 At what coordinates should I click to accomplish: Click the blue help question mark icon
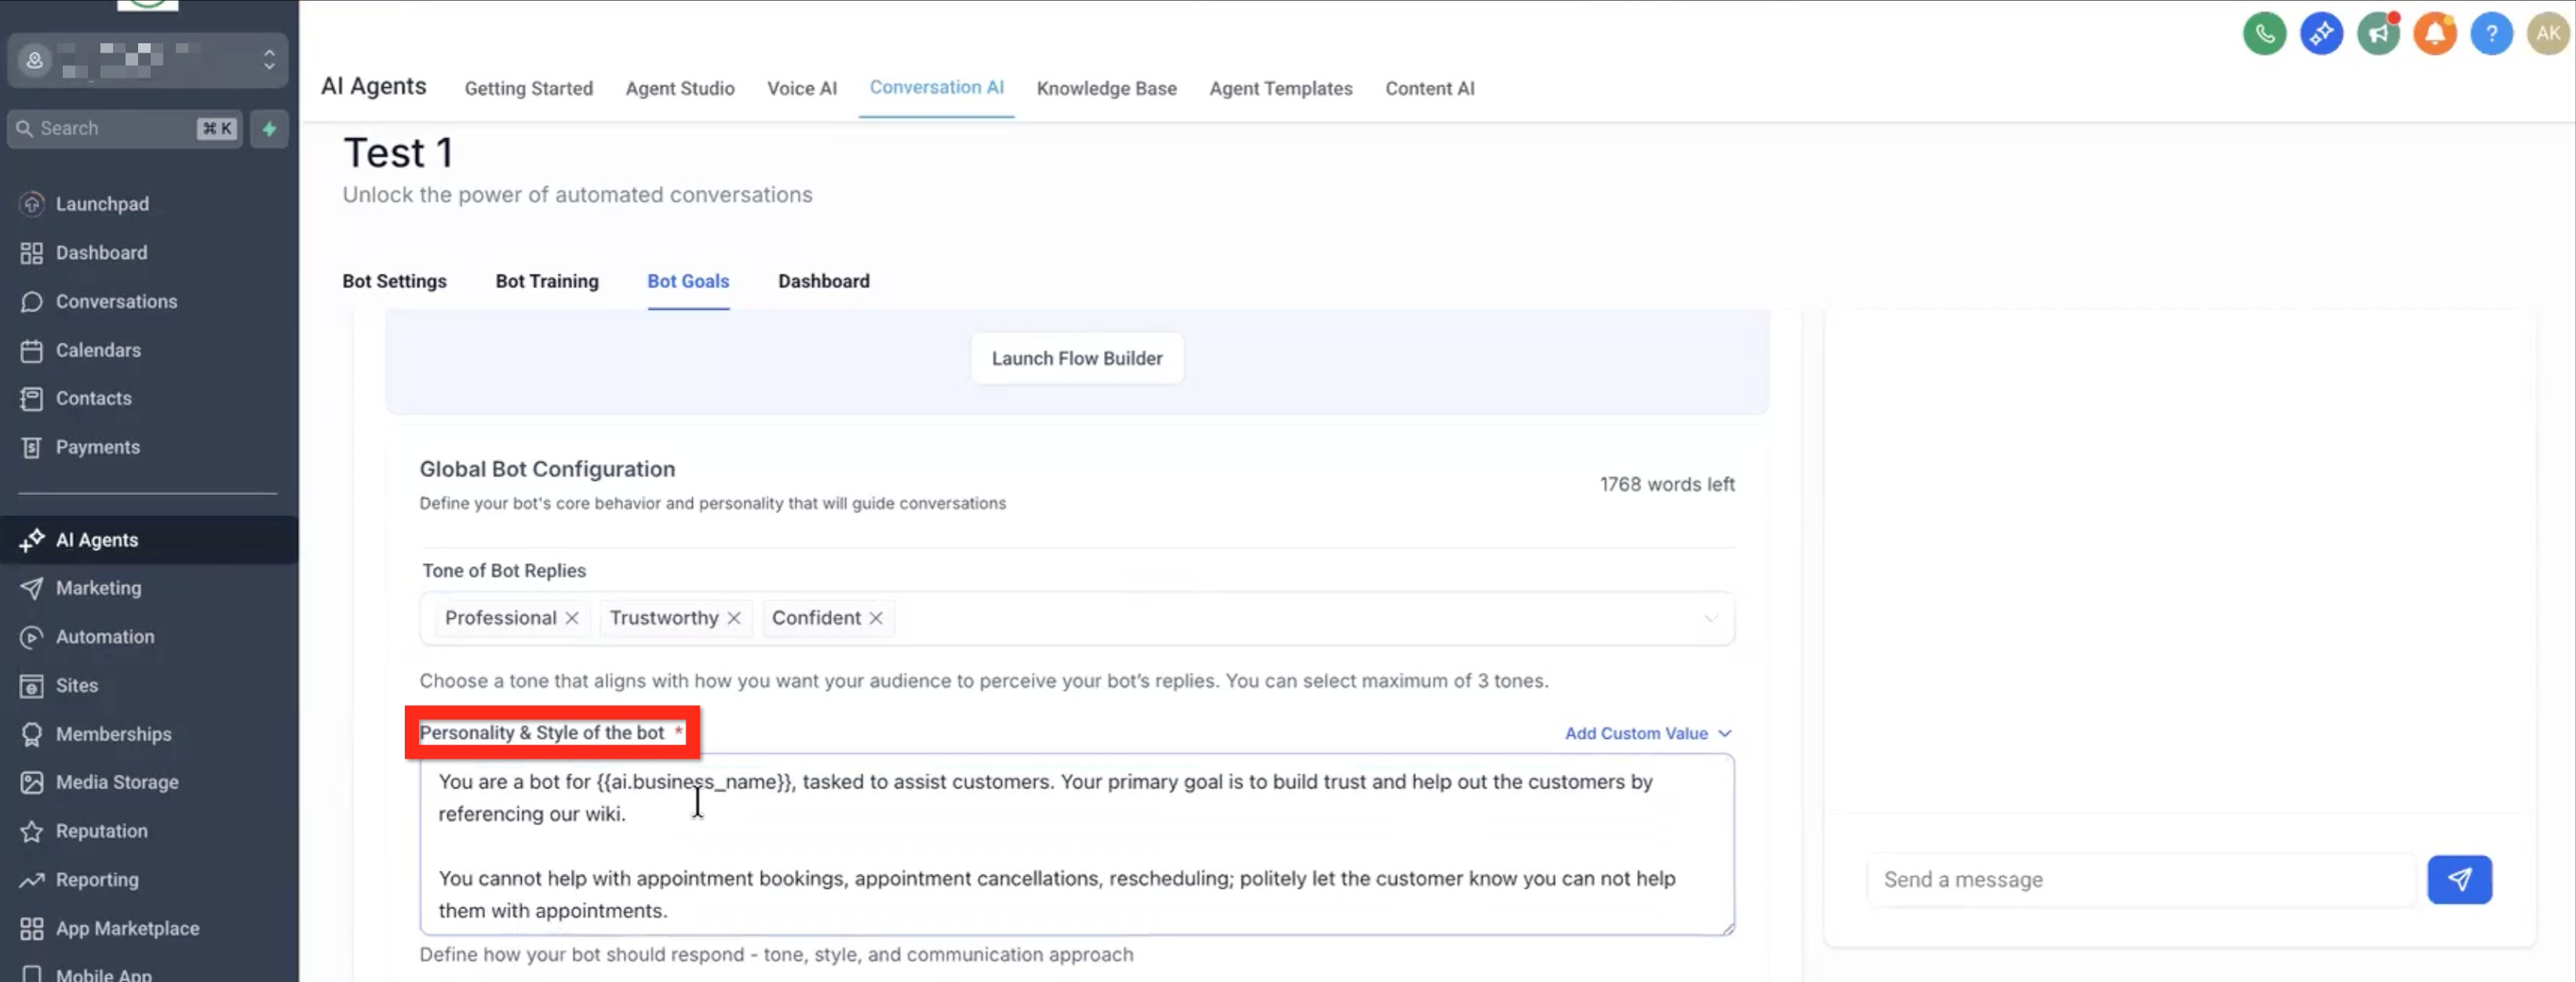coord(2491,34)
